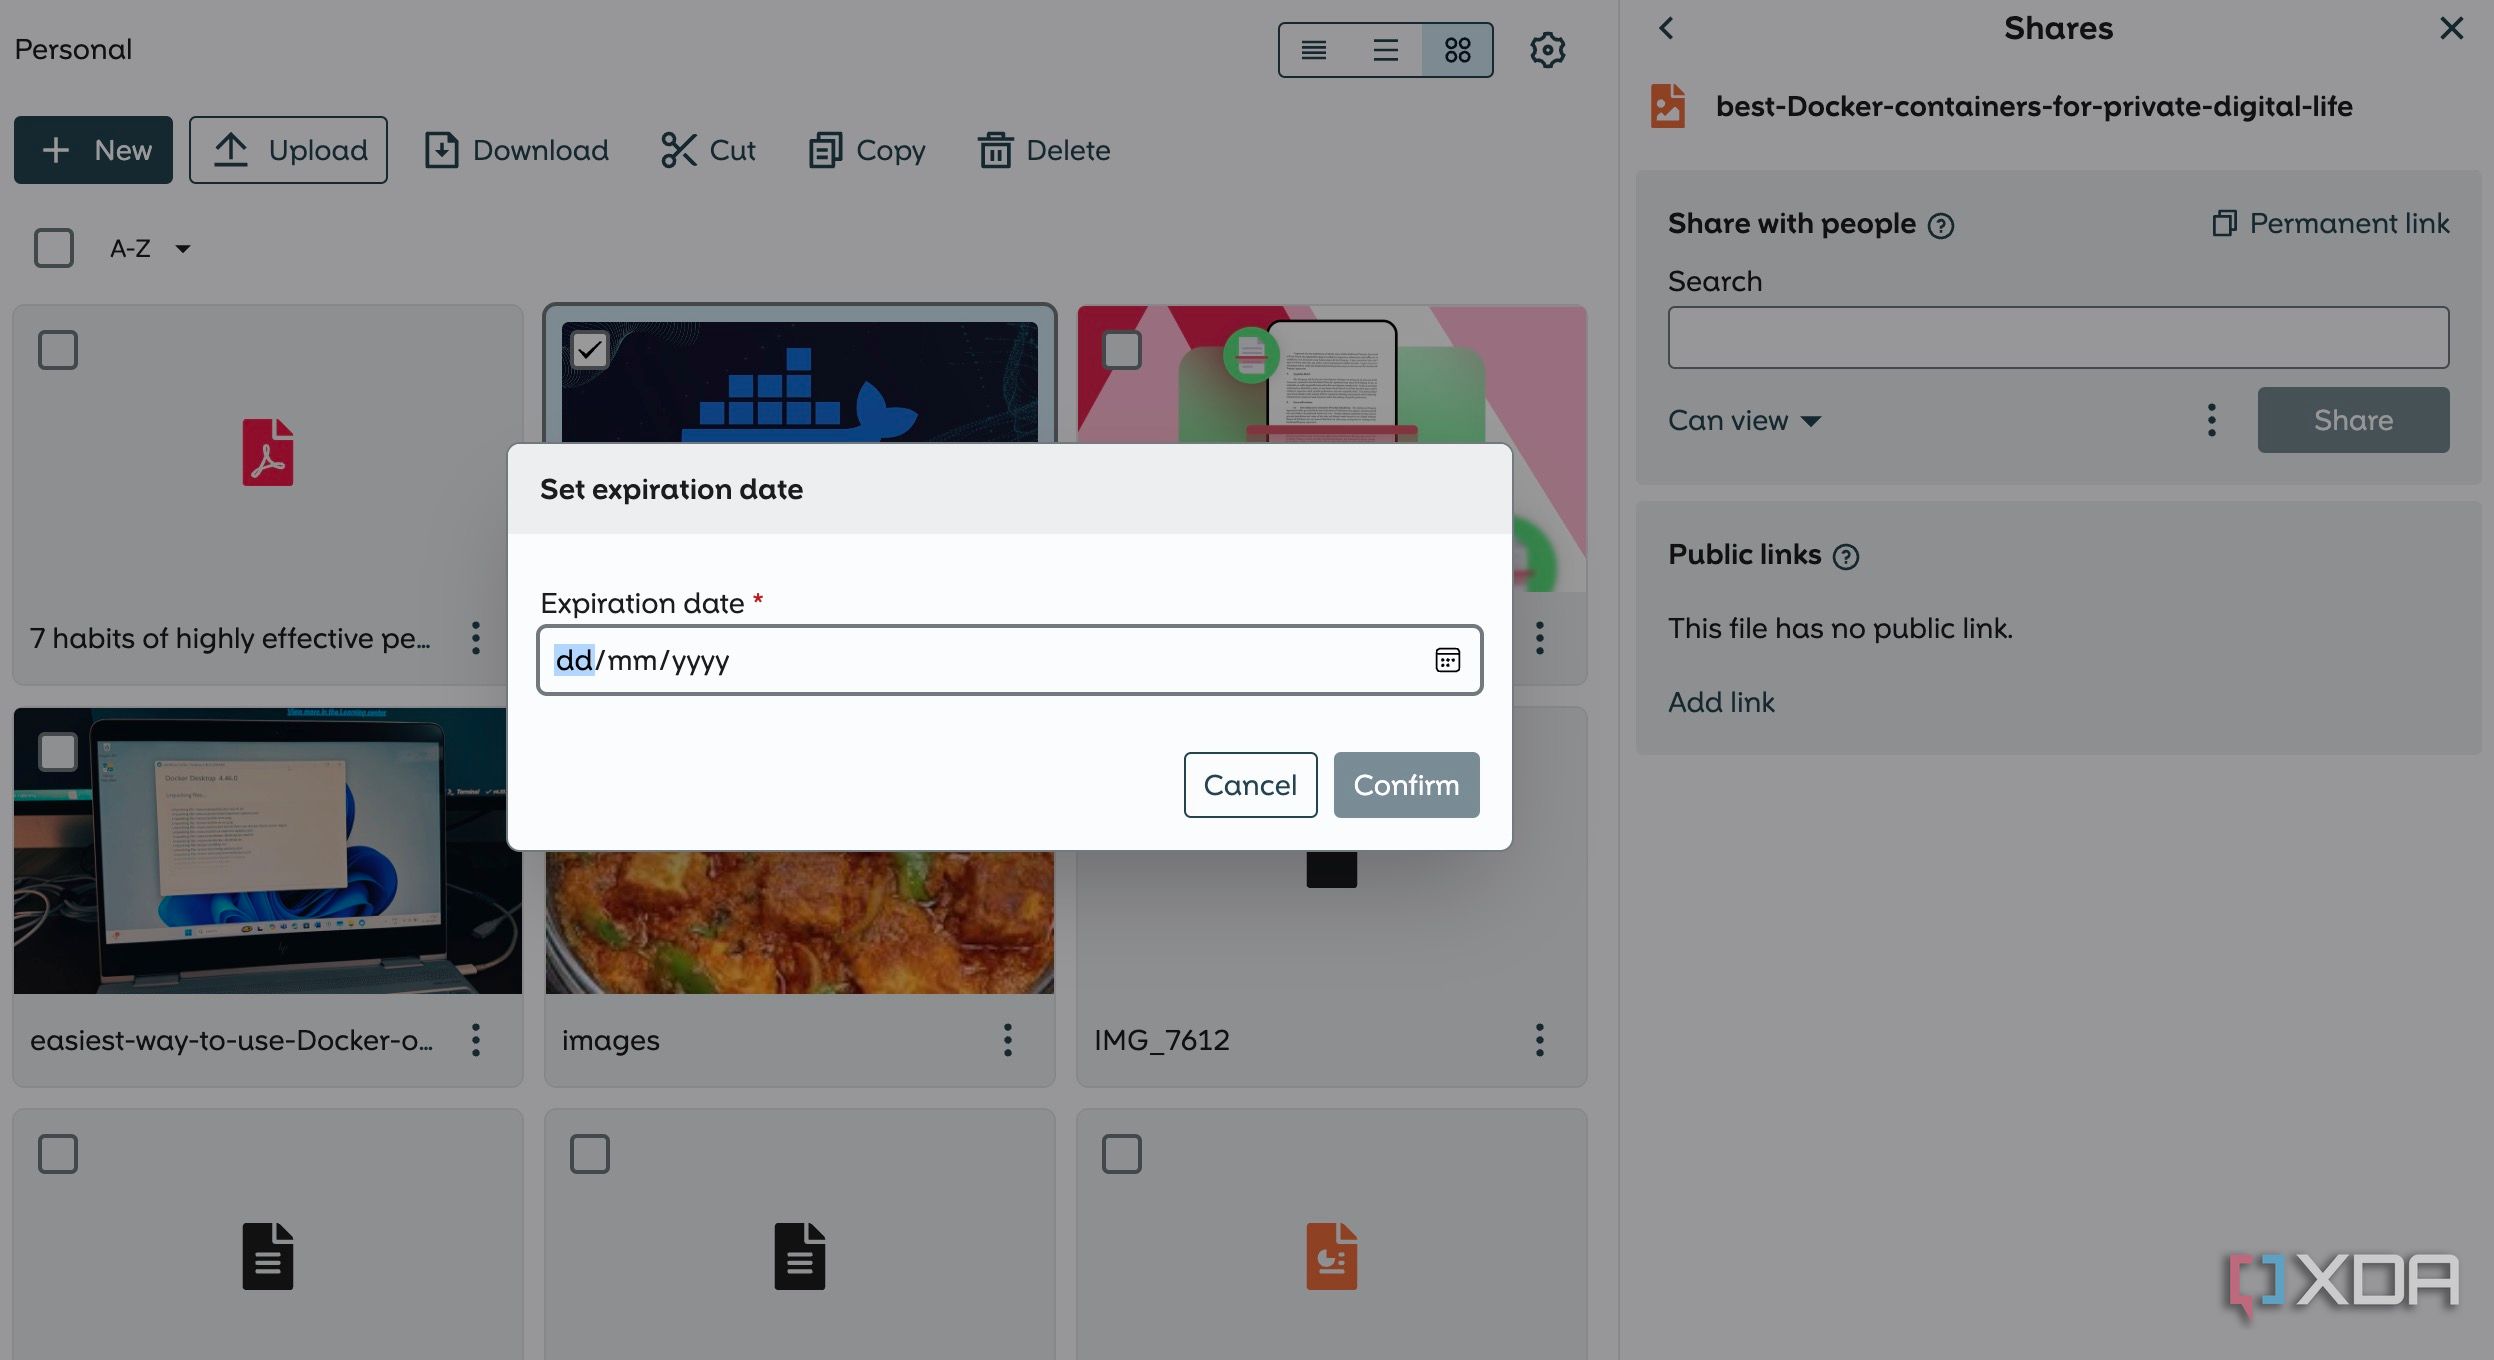This screenshot has height=1360, width=2494.
Task: Open actions menu for images file
Action: pos(1008,1040)
